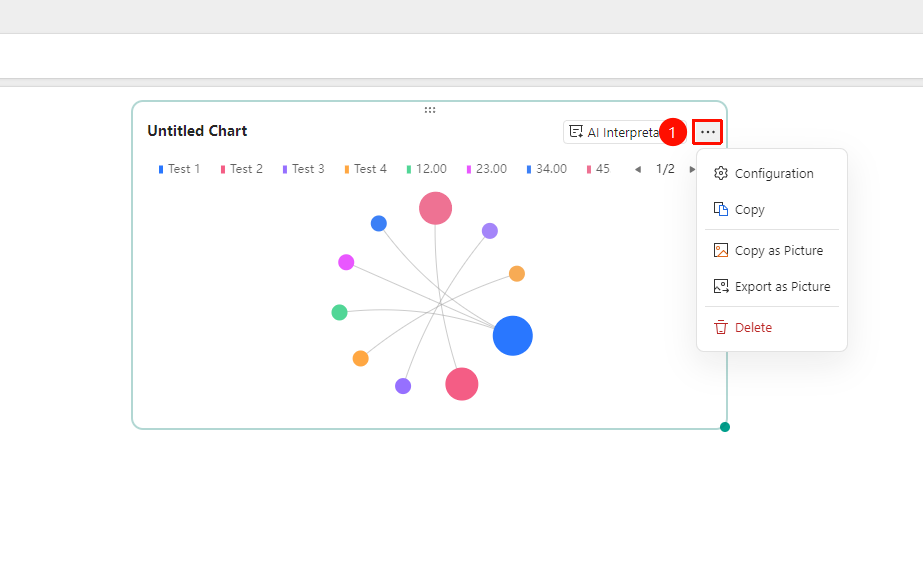Click the green resize handle at chart corner
This screenshot has width=923, height=565.
725,427
